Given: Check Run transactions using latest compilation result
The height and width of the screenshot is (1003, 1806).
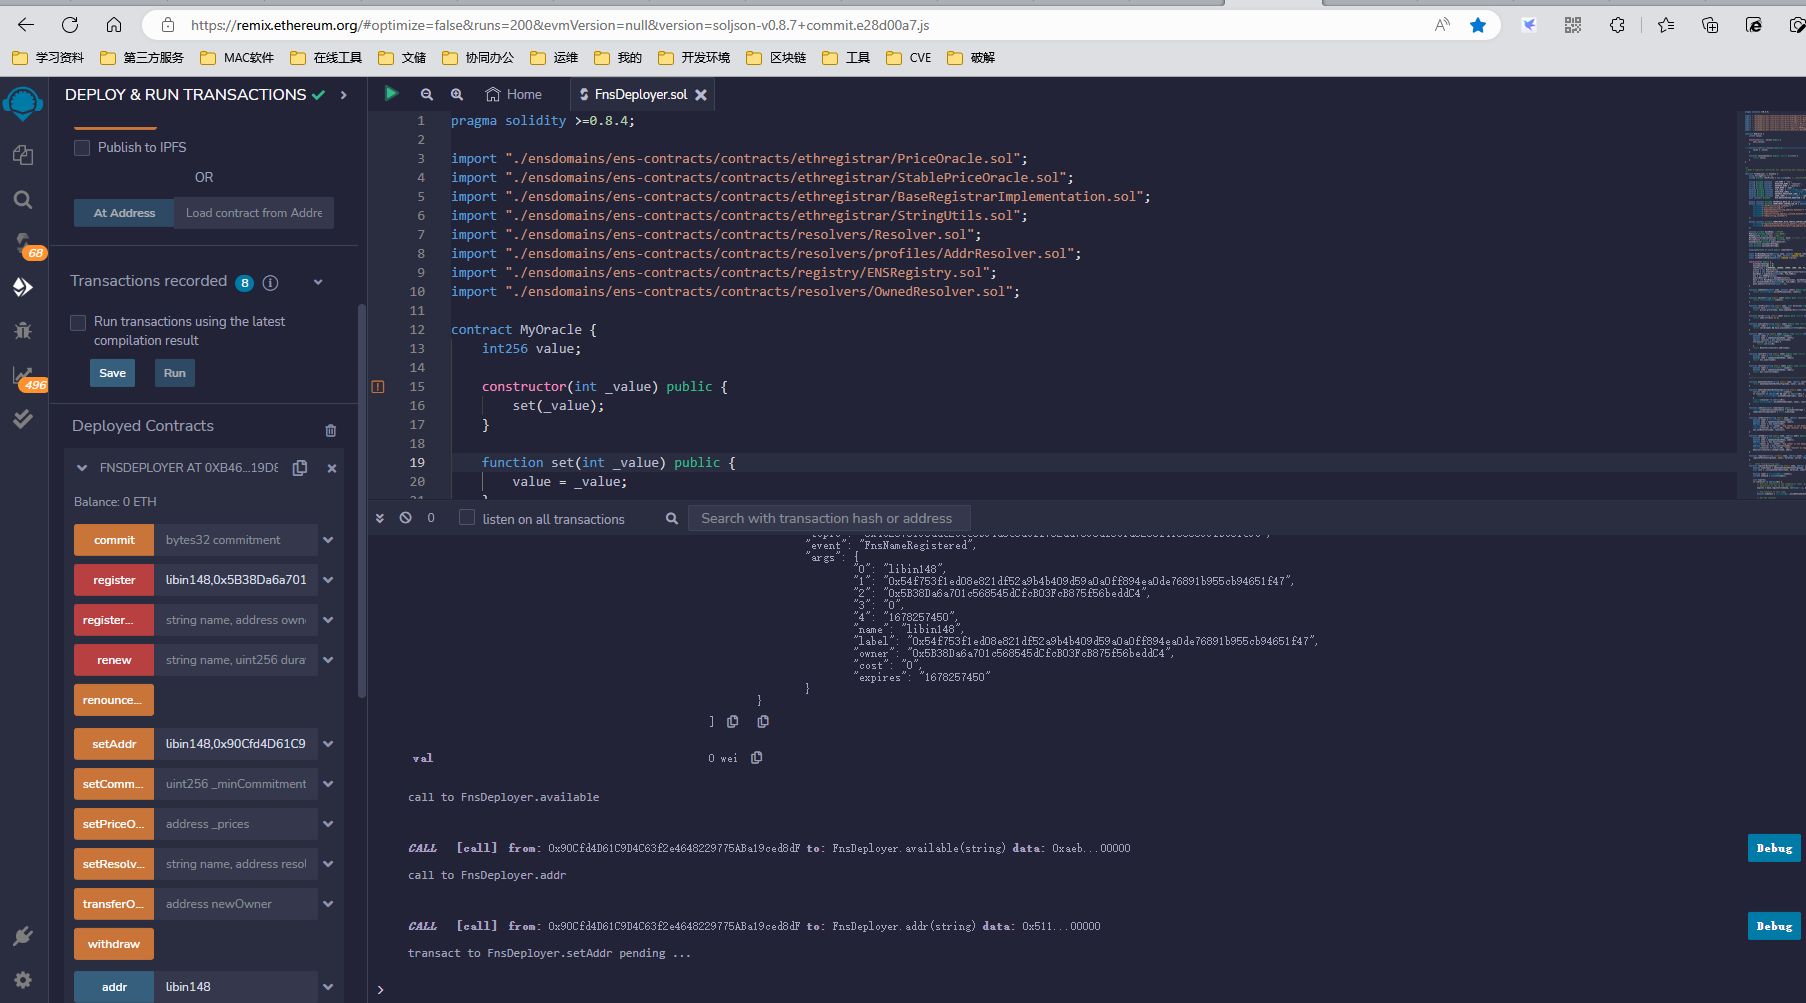Looking at the screenshot, I should tap(78, 323).
